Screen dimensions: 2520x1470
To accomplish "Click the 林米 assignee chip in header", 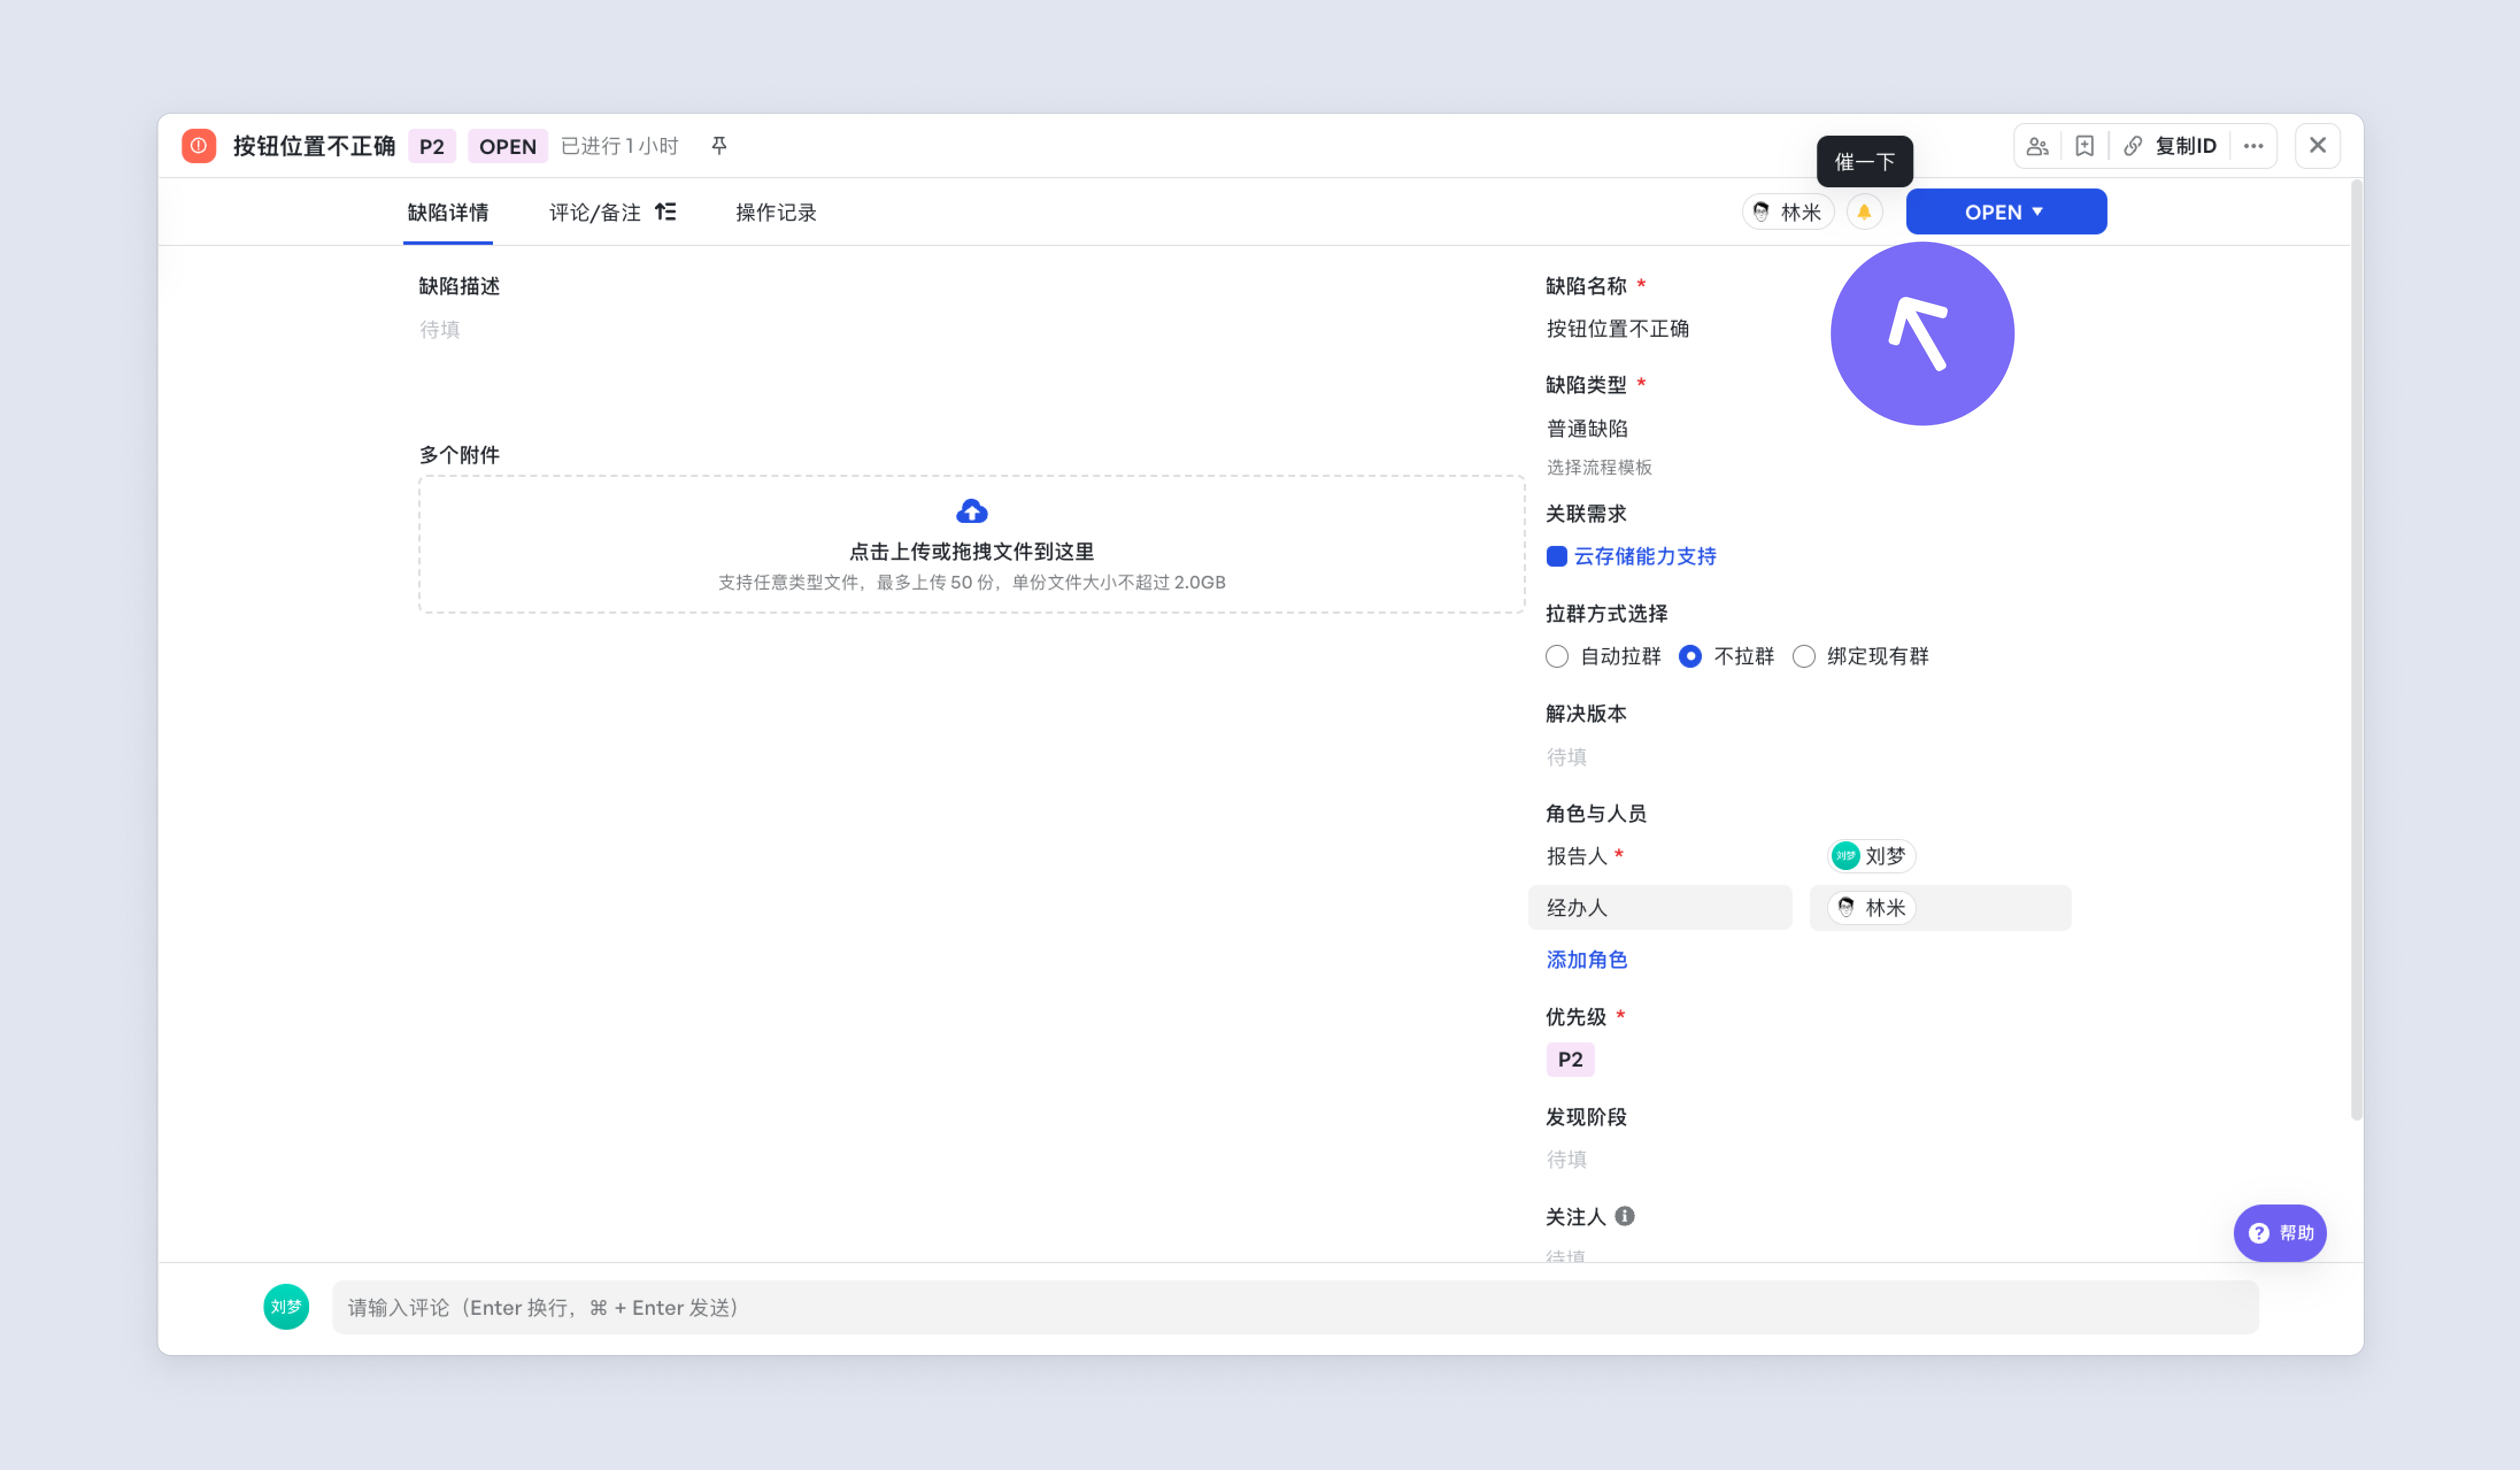I will pyautogui.click(x=1788, y=212).
